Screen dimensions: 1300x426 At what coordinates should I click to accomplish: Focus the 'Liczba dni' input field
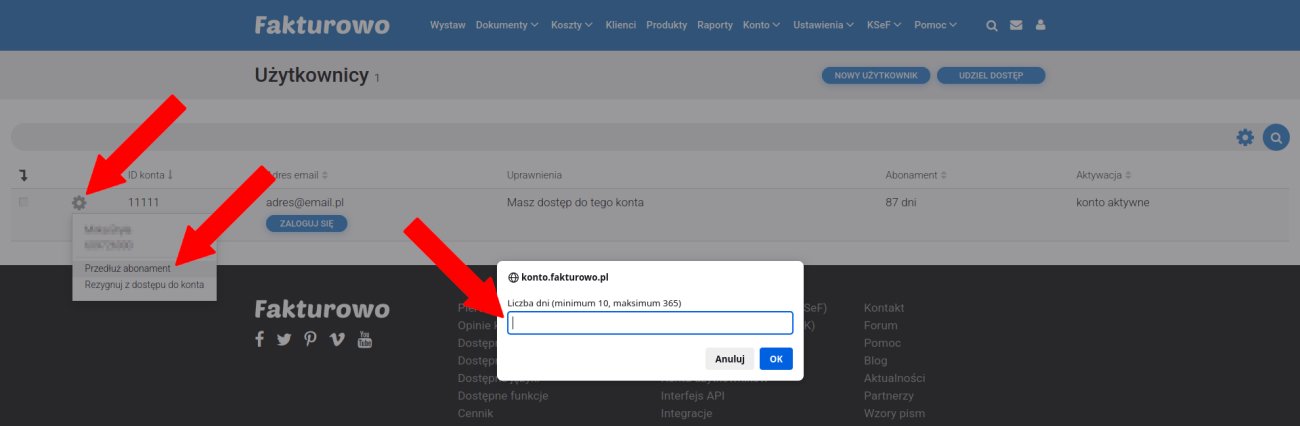click(x=650, y=323)
